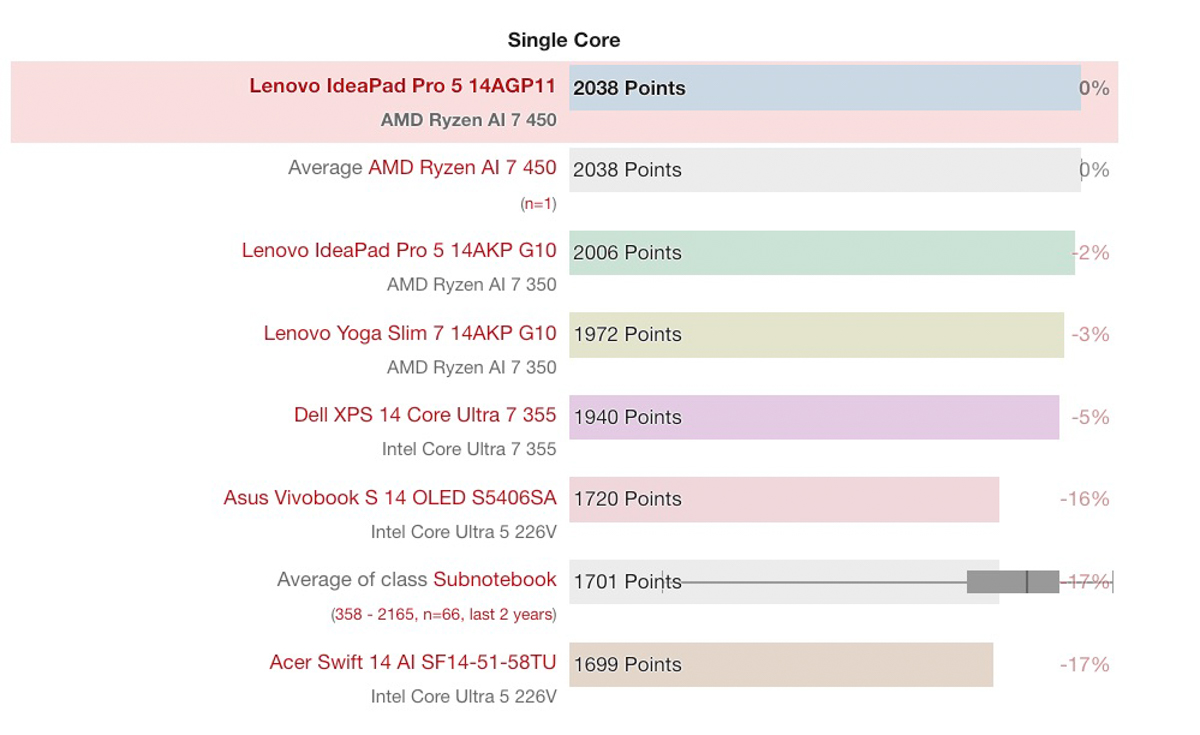This screenshot has width=1200, height=735.
Task: Click the pink 1720 Points bar
Action: coord(784,499)
